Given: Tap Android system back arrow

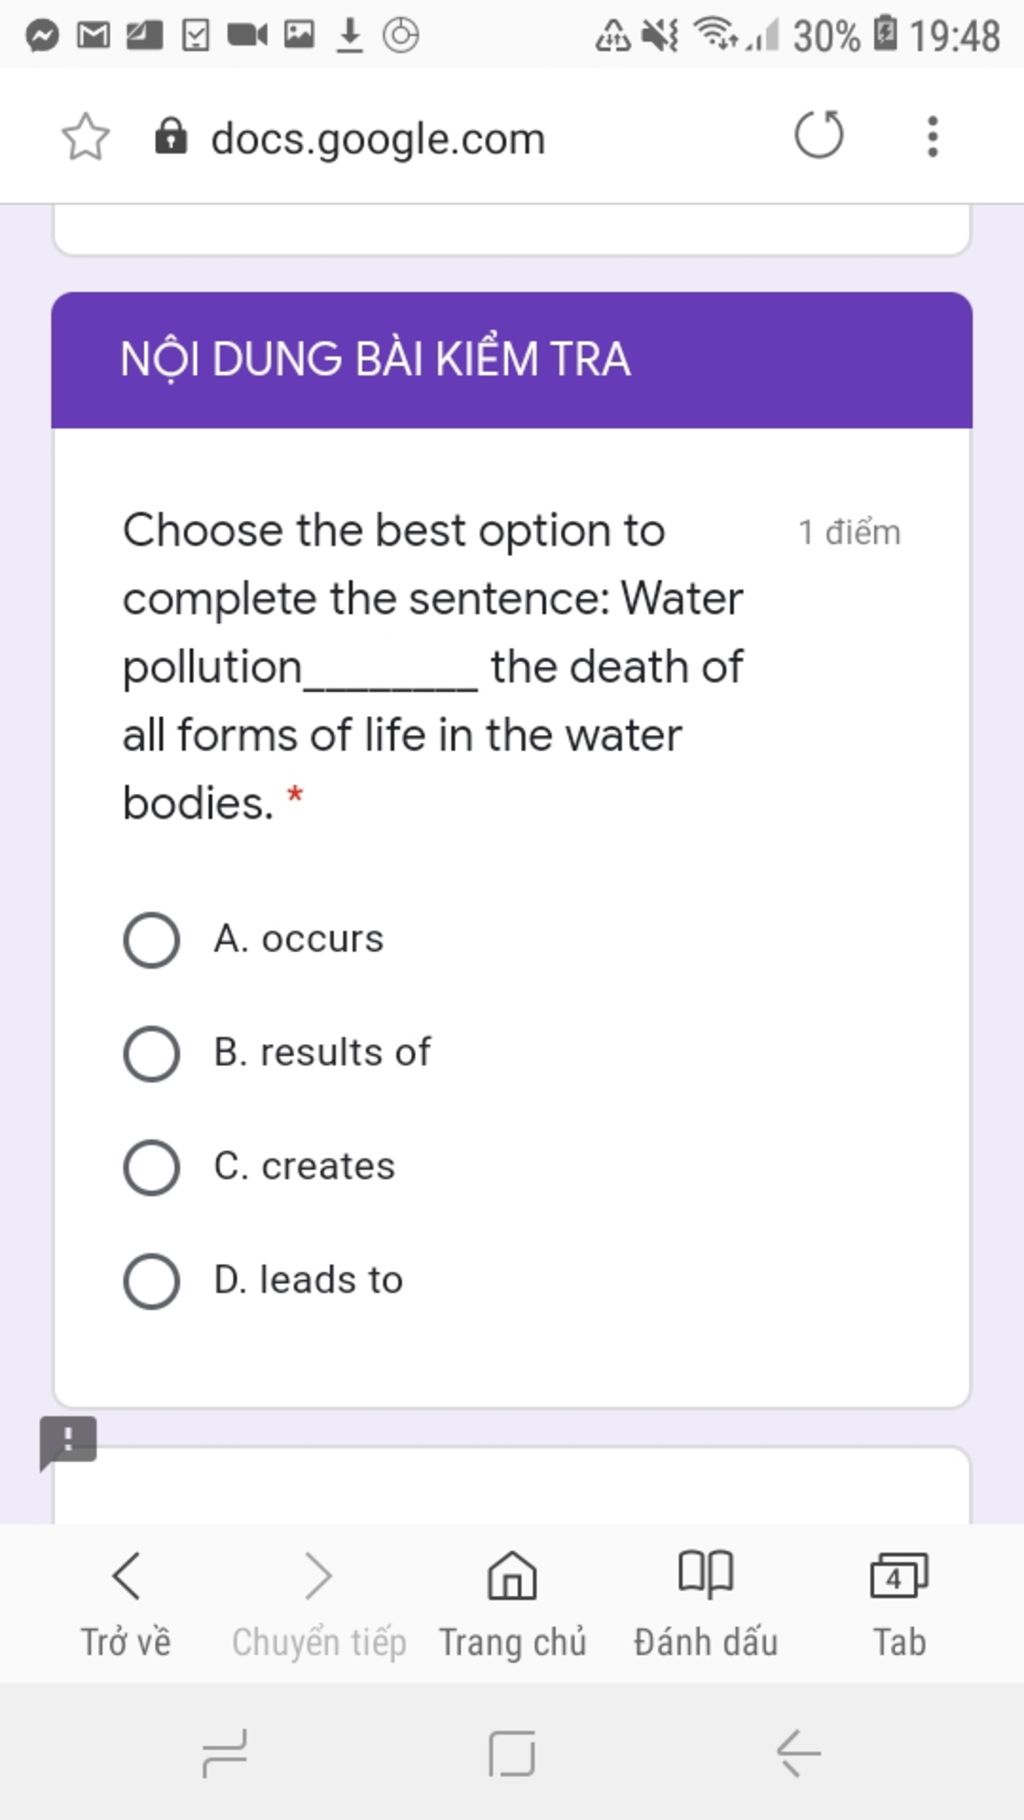Looking at the screenshot, I should pyautogui.click(x=798, y=1753).
